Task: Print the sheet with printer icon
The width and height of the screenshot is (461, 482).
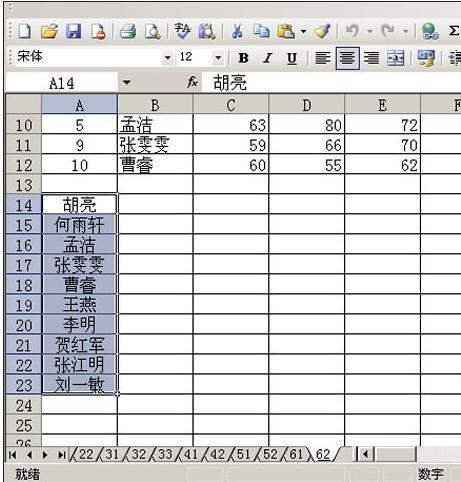Action: (128, 32)
